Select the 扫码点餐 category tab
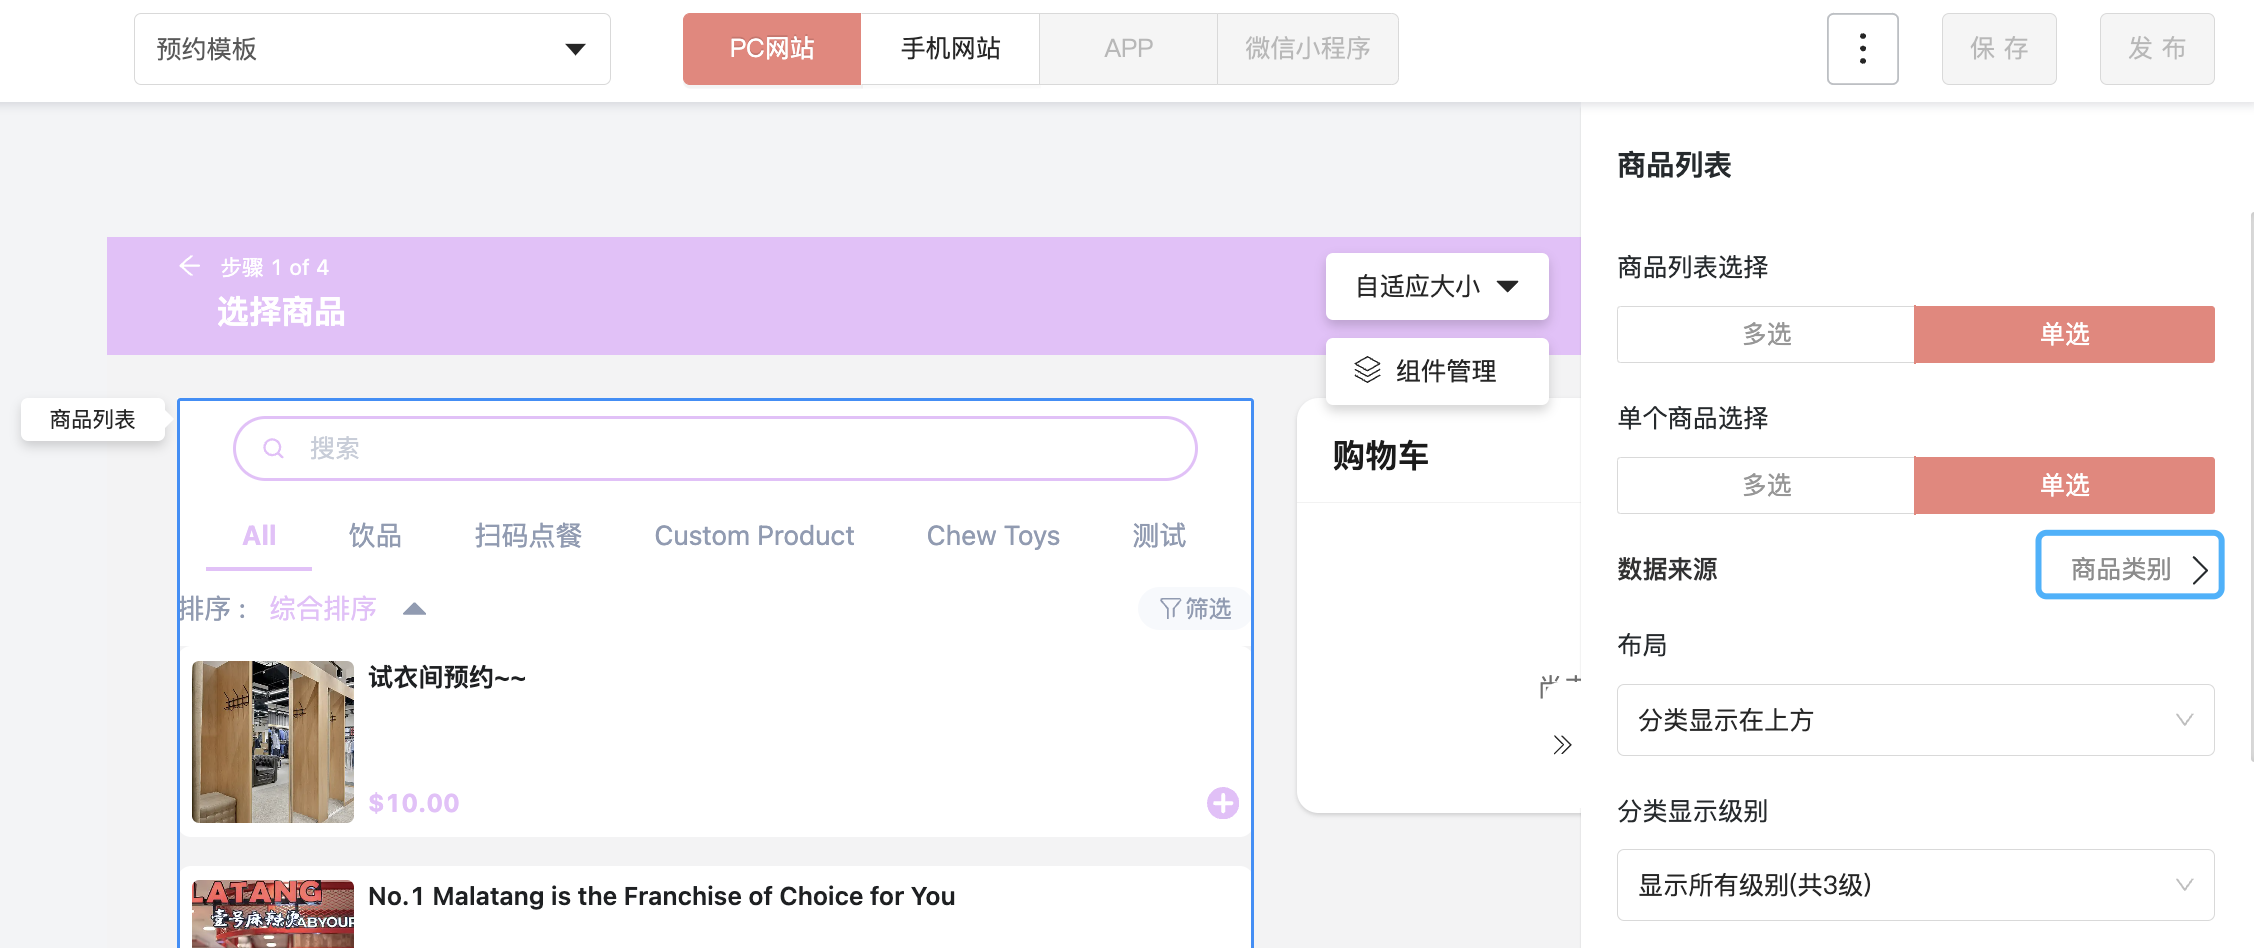This screenshot has width=2254, height=948. coord(528,536)
